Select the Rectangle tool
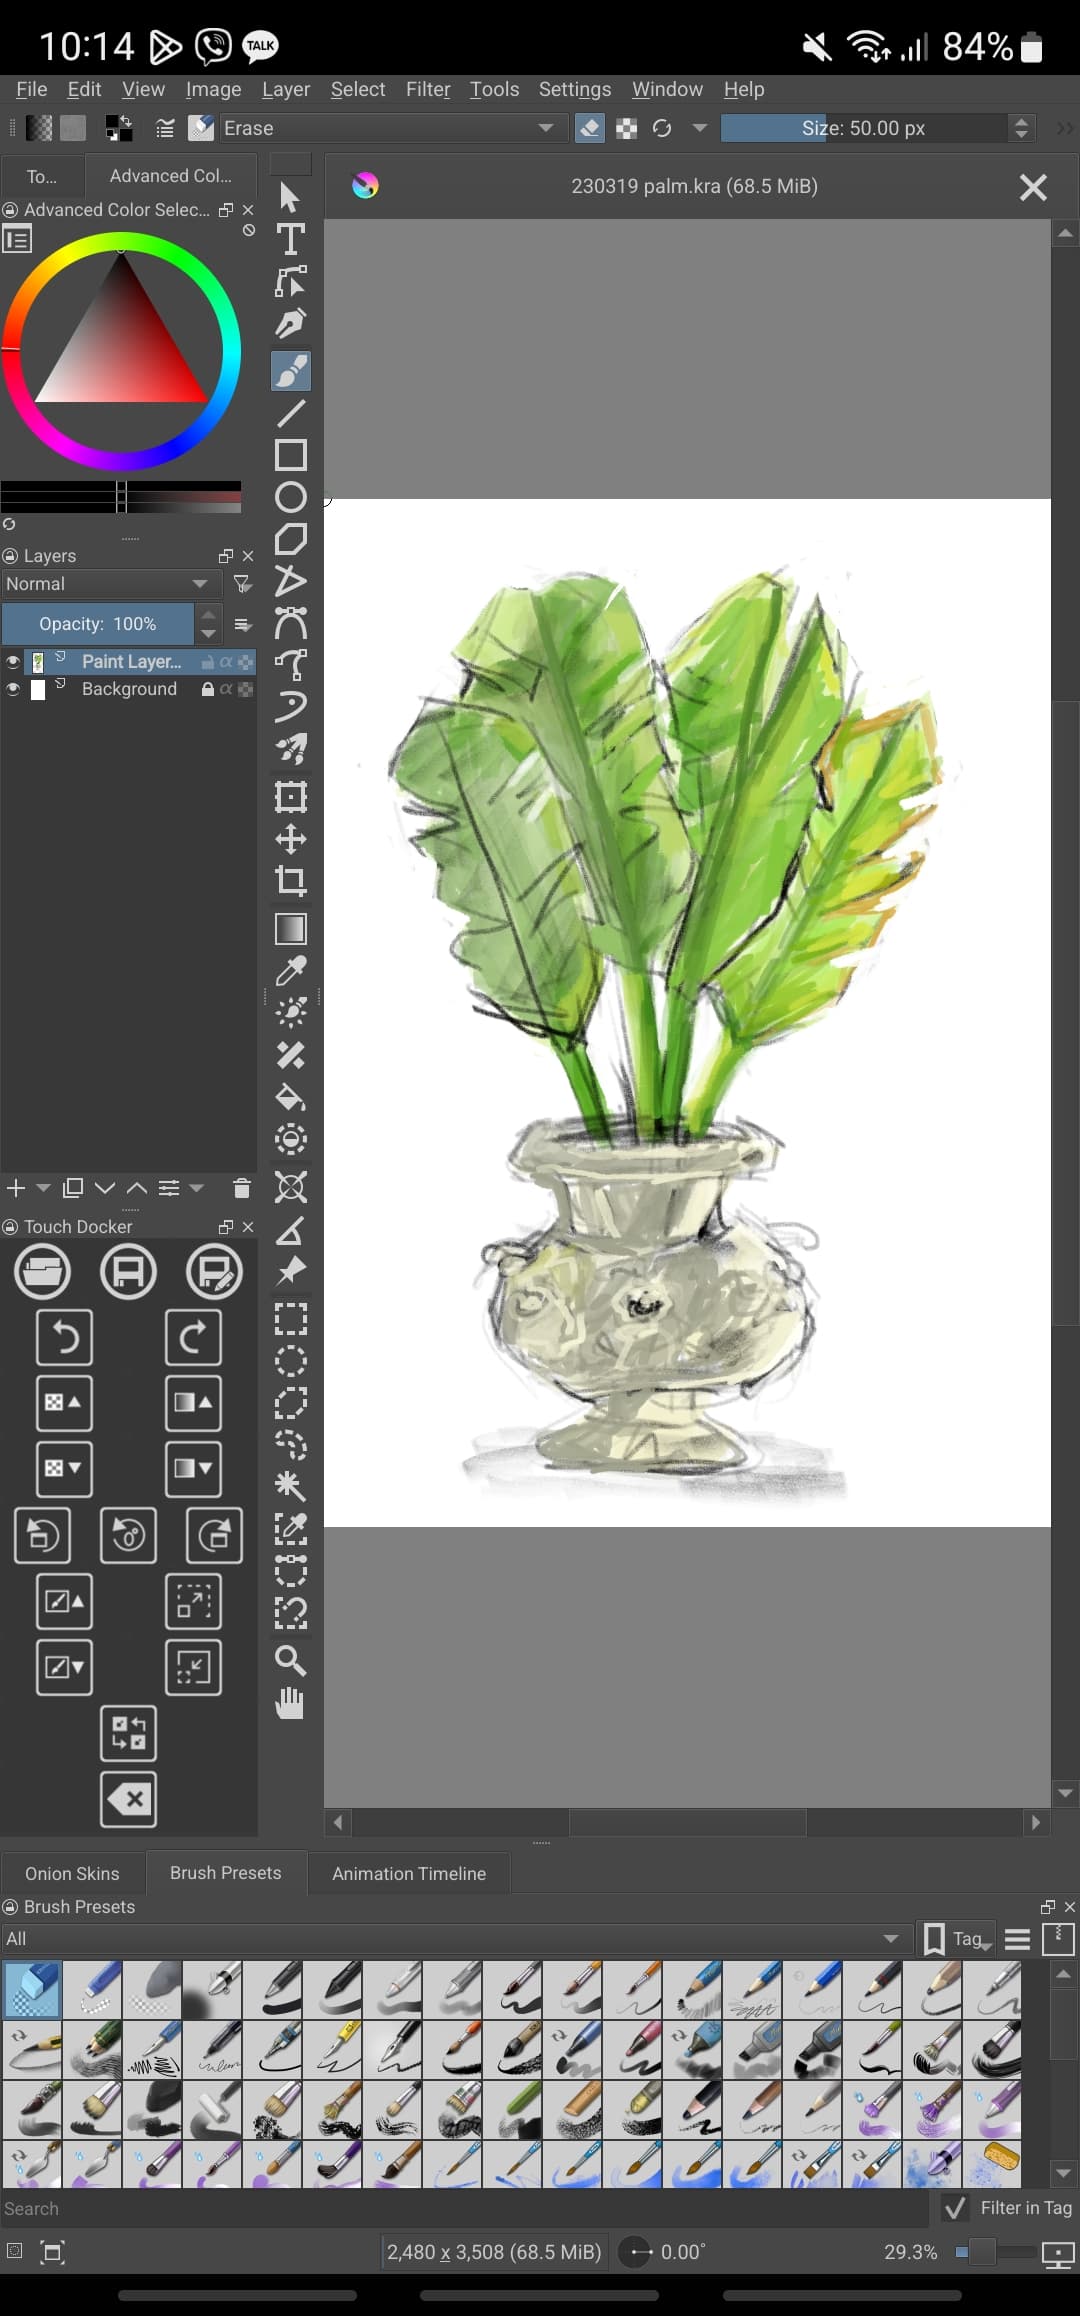This screenshot has height=2316, width=1080. (290, 455)
